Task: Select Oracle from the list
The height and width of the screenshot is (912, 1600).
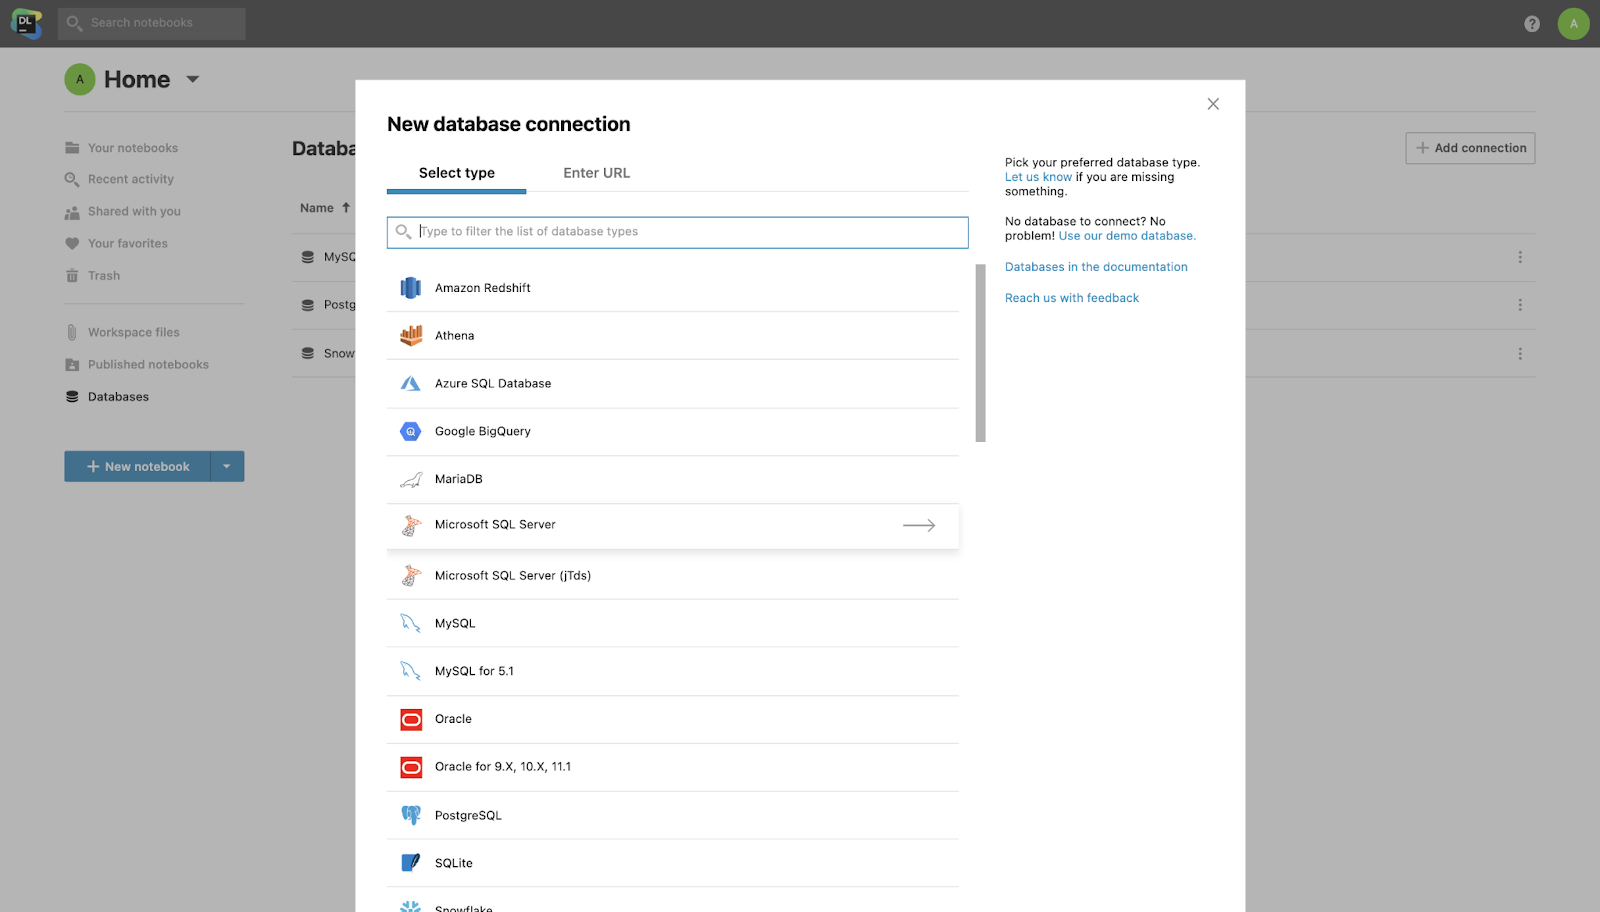Action: [x=673, y=720]
